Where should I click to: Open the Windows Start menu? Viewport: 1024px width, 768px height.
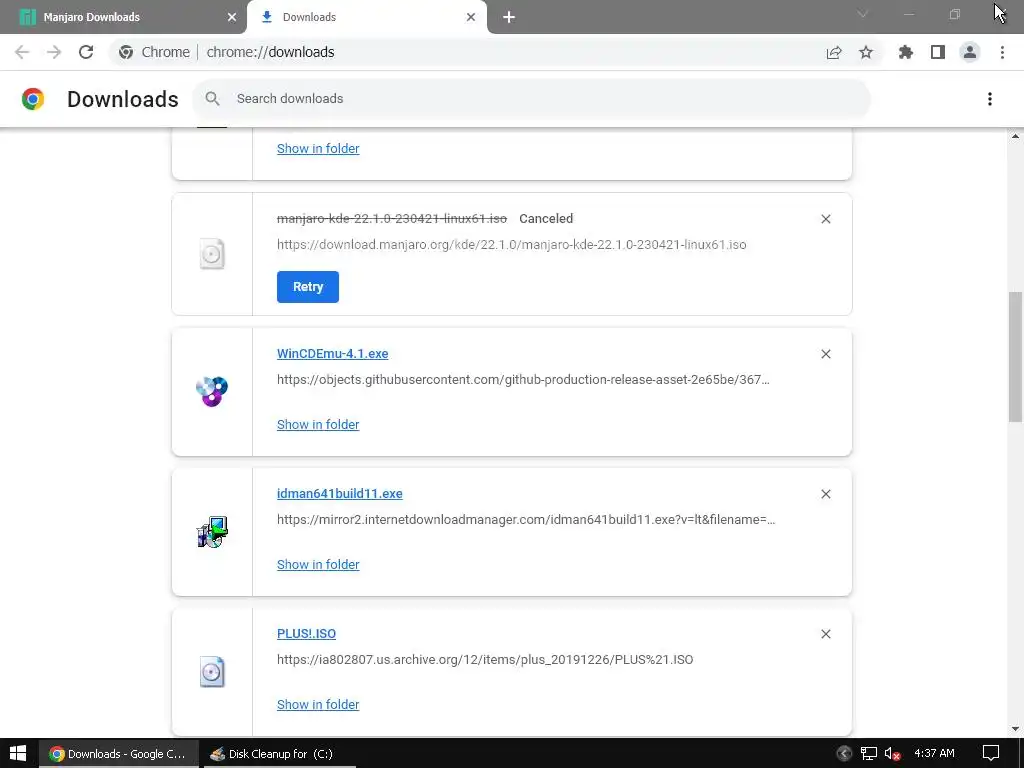click(x=18, y=754)
